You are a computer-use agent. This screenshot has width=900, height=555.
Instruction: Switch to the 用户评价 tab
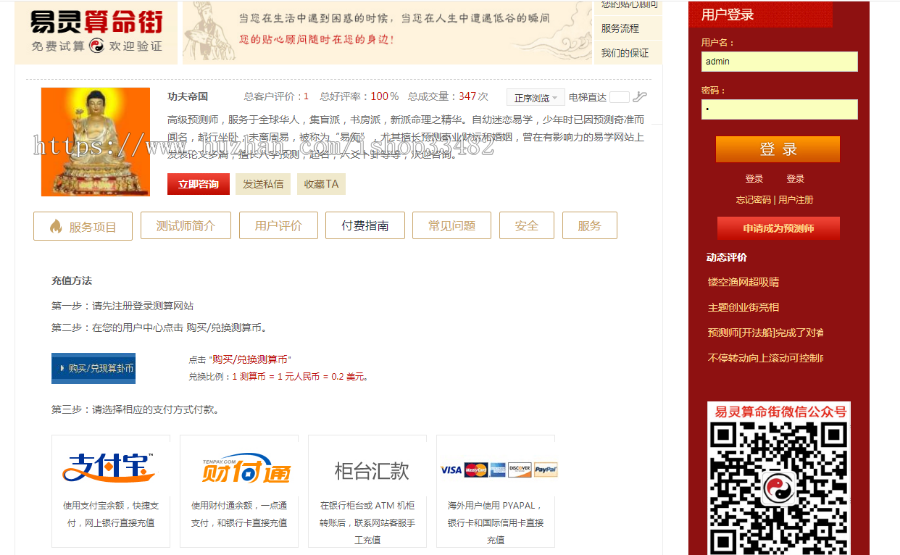(x=278, y=226)
